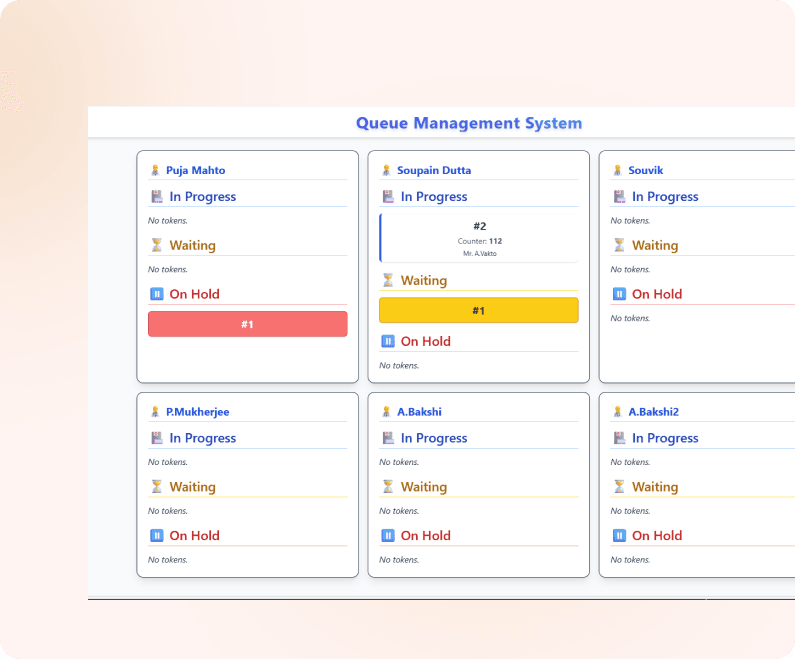Click the person icon beside A.Bakshi

pos(386,412)
